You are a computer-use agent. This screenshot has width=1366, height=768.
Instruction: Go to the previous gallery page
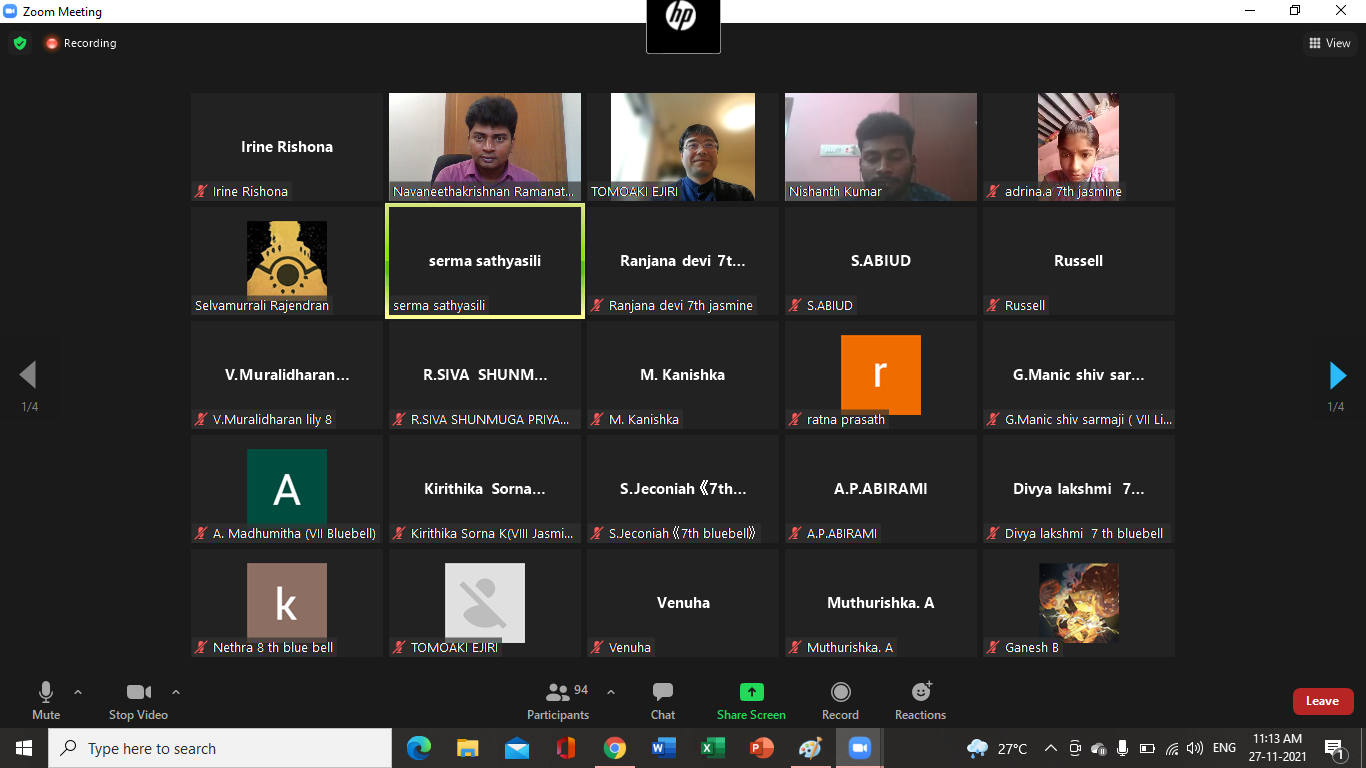tap(28, 375)
